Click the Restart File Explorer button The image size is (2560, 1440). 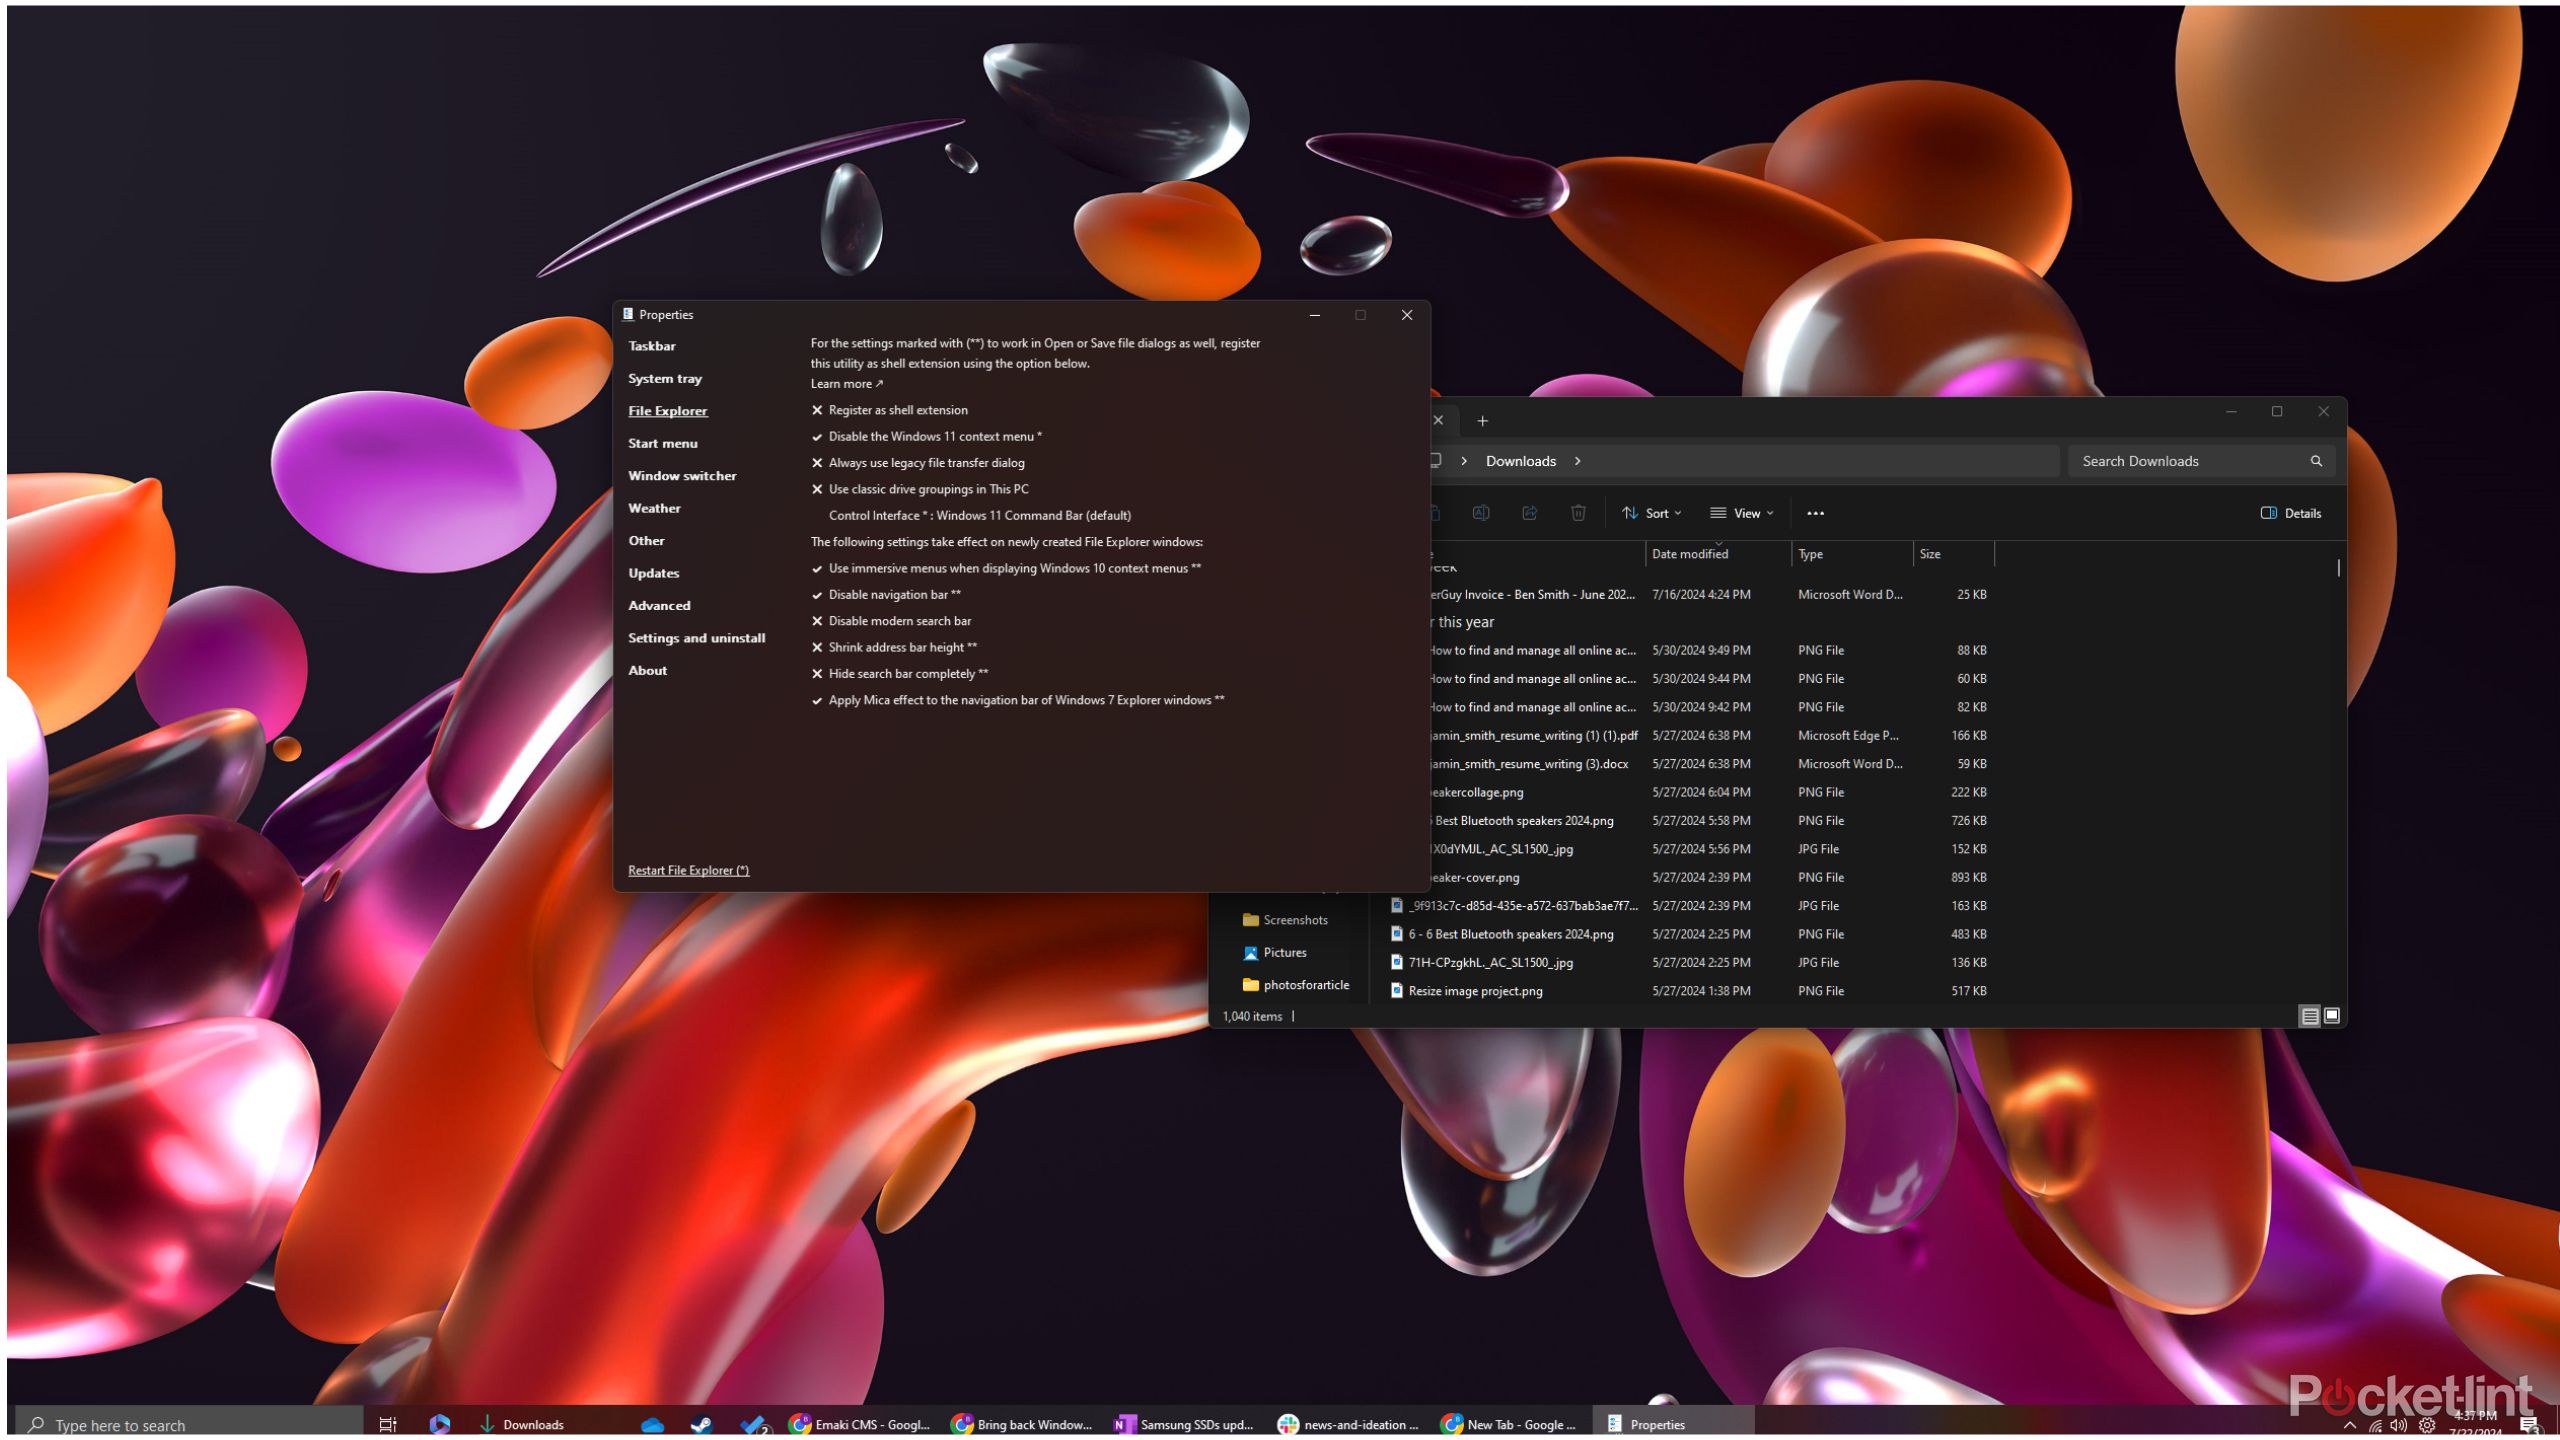click(687, 870)
